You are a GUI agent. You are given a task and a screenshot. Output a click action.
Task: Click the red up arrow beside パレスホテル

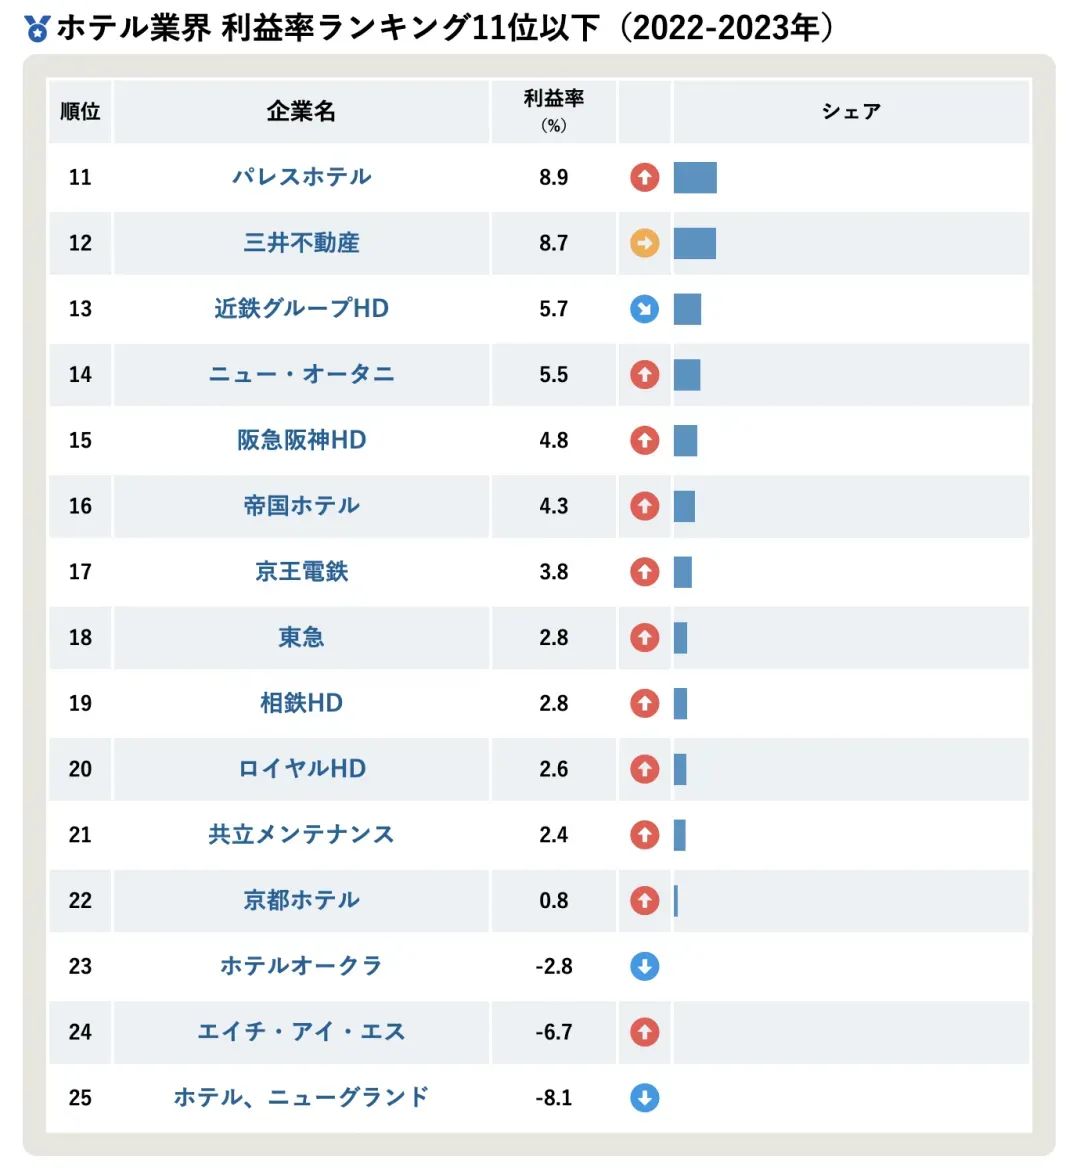click(x=645, y=177)
